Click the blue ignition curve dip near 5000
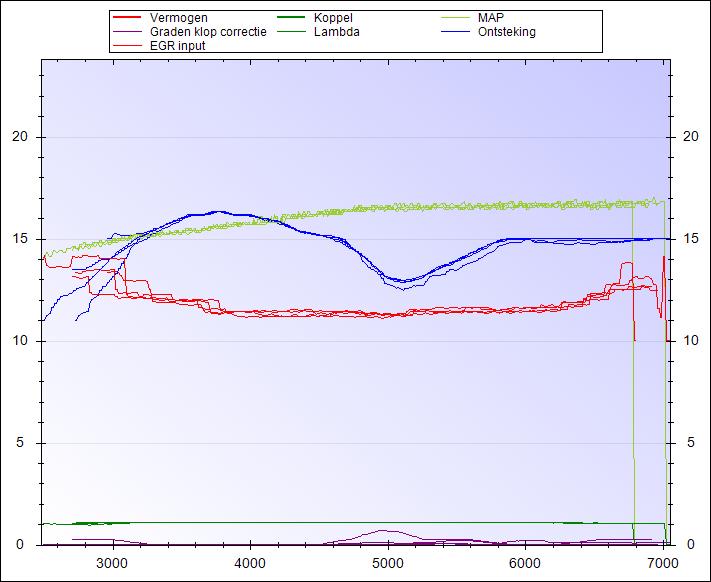Screen dimensions: 711x582 tap(404, 282)
